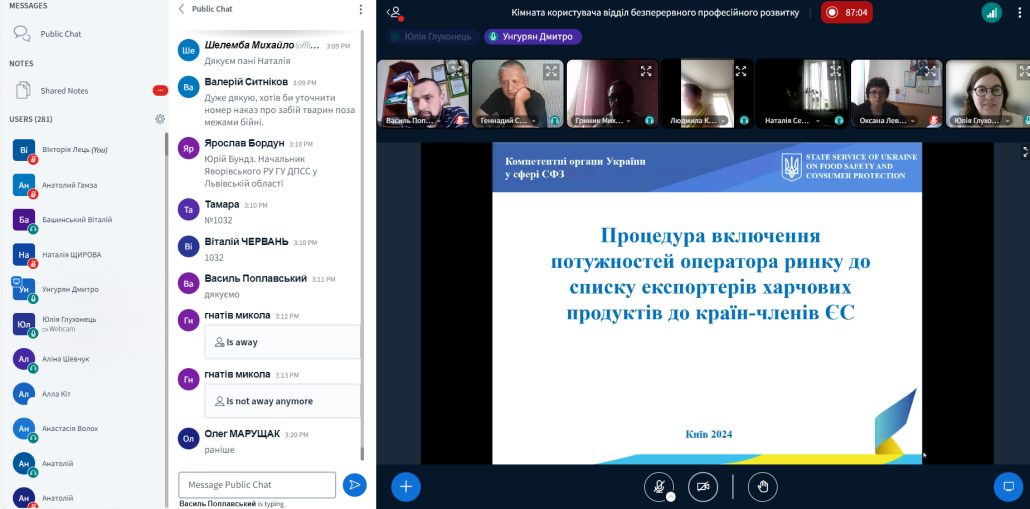Toggle the recording indicator 87:04
1030x509 pixels.
click(x=846, y=12)
